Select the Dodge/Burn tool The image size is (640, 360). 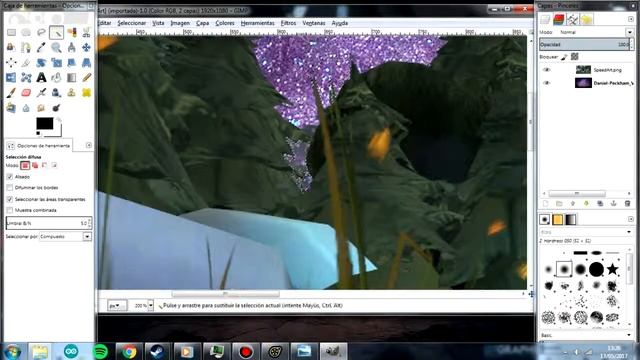[56, 108]
